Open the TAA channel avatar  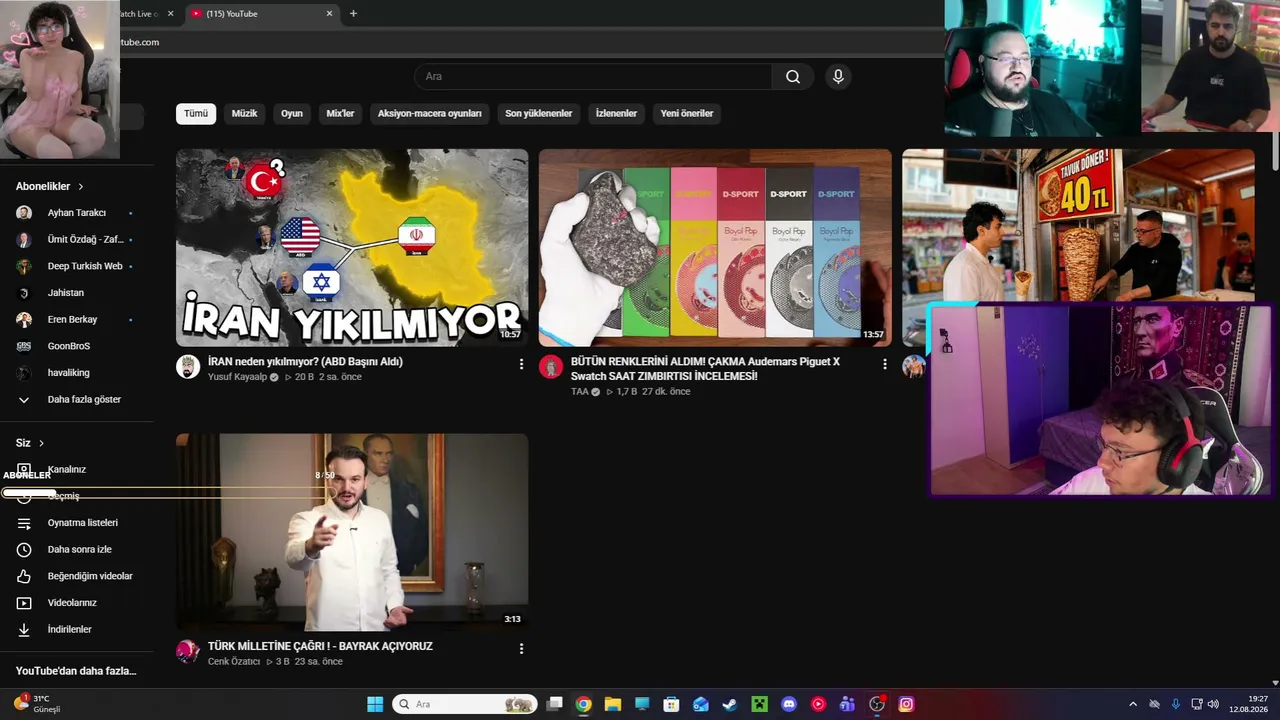(551, 366)
